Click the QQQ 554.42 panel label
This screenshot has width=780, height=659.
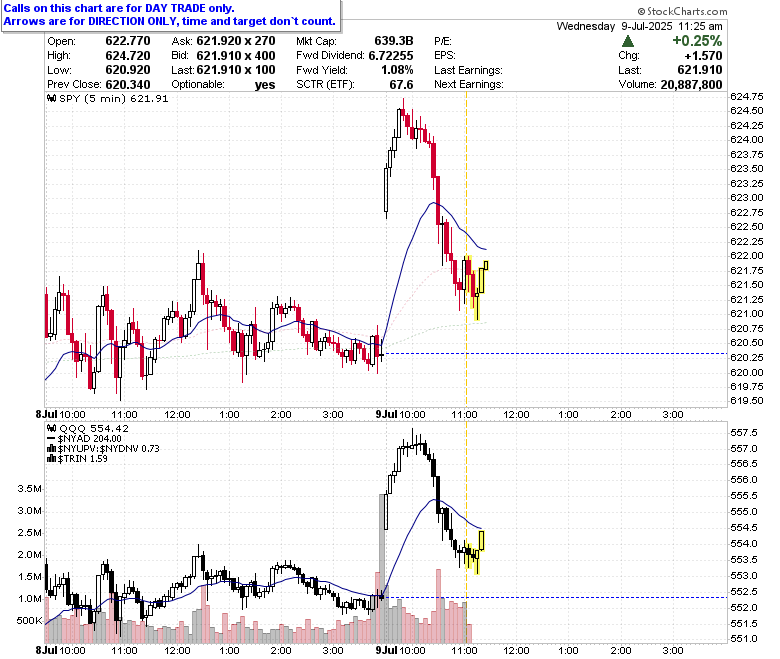94,428
